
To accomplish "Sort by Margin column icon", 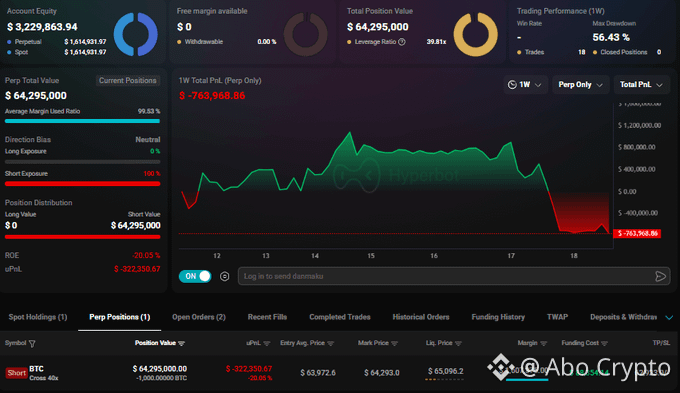I will [543, 343].
